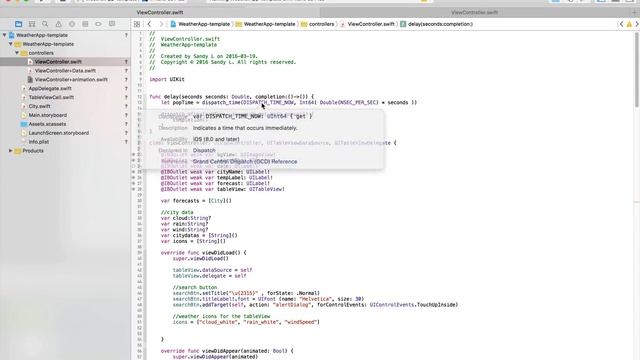Open the related items grid menu
Image resolution: width=640 pixels, height=360 pixels.
pyautogui.click(x=137, y=24)
